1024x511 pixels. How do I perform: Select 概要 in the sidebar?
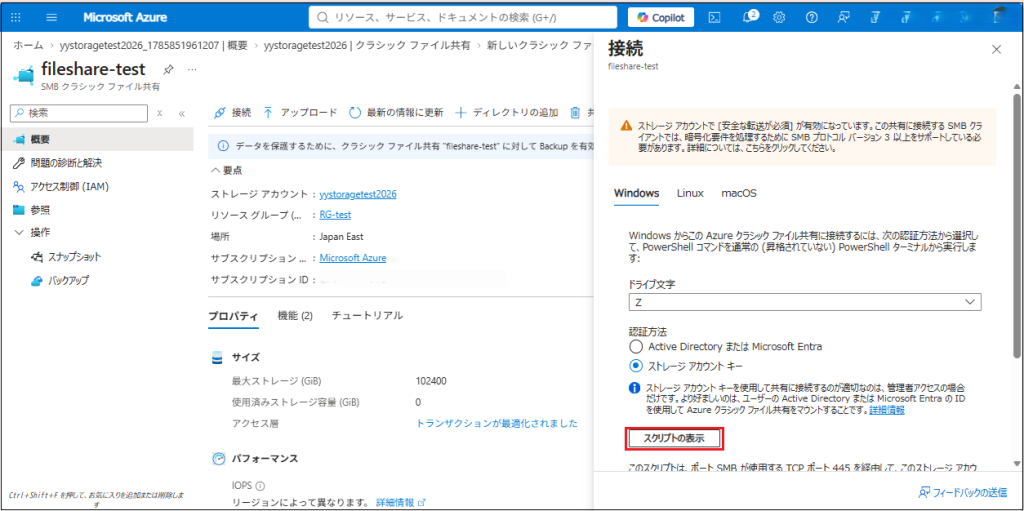97,139
